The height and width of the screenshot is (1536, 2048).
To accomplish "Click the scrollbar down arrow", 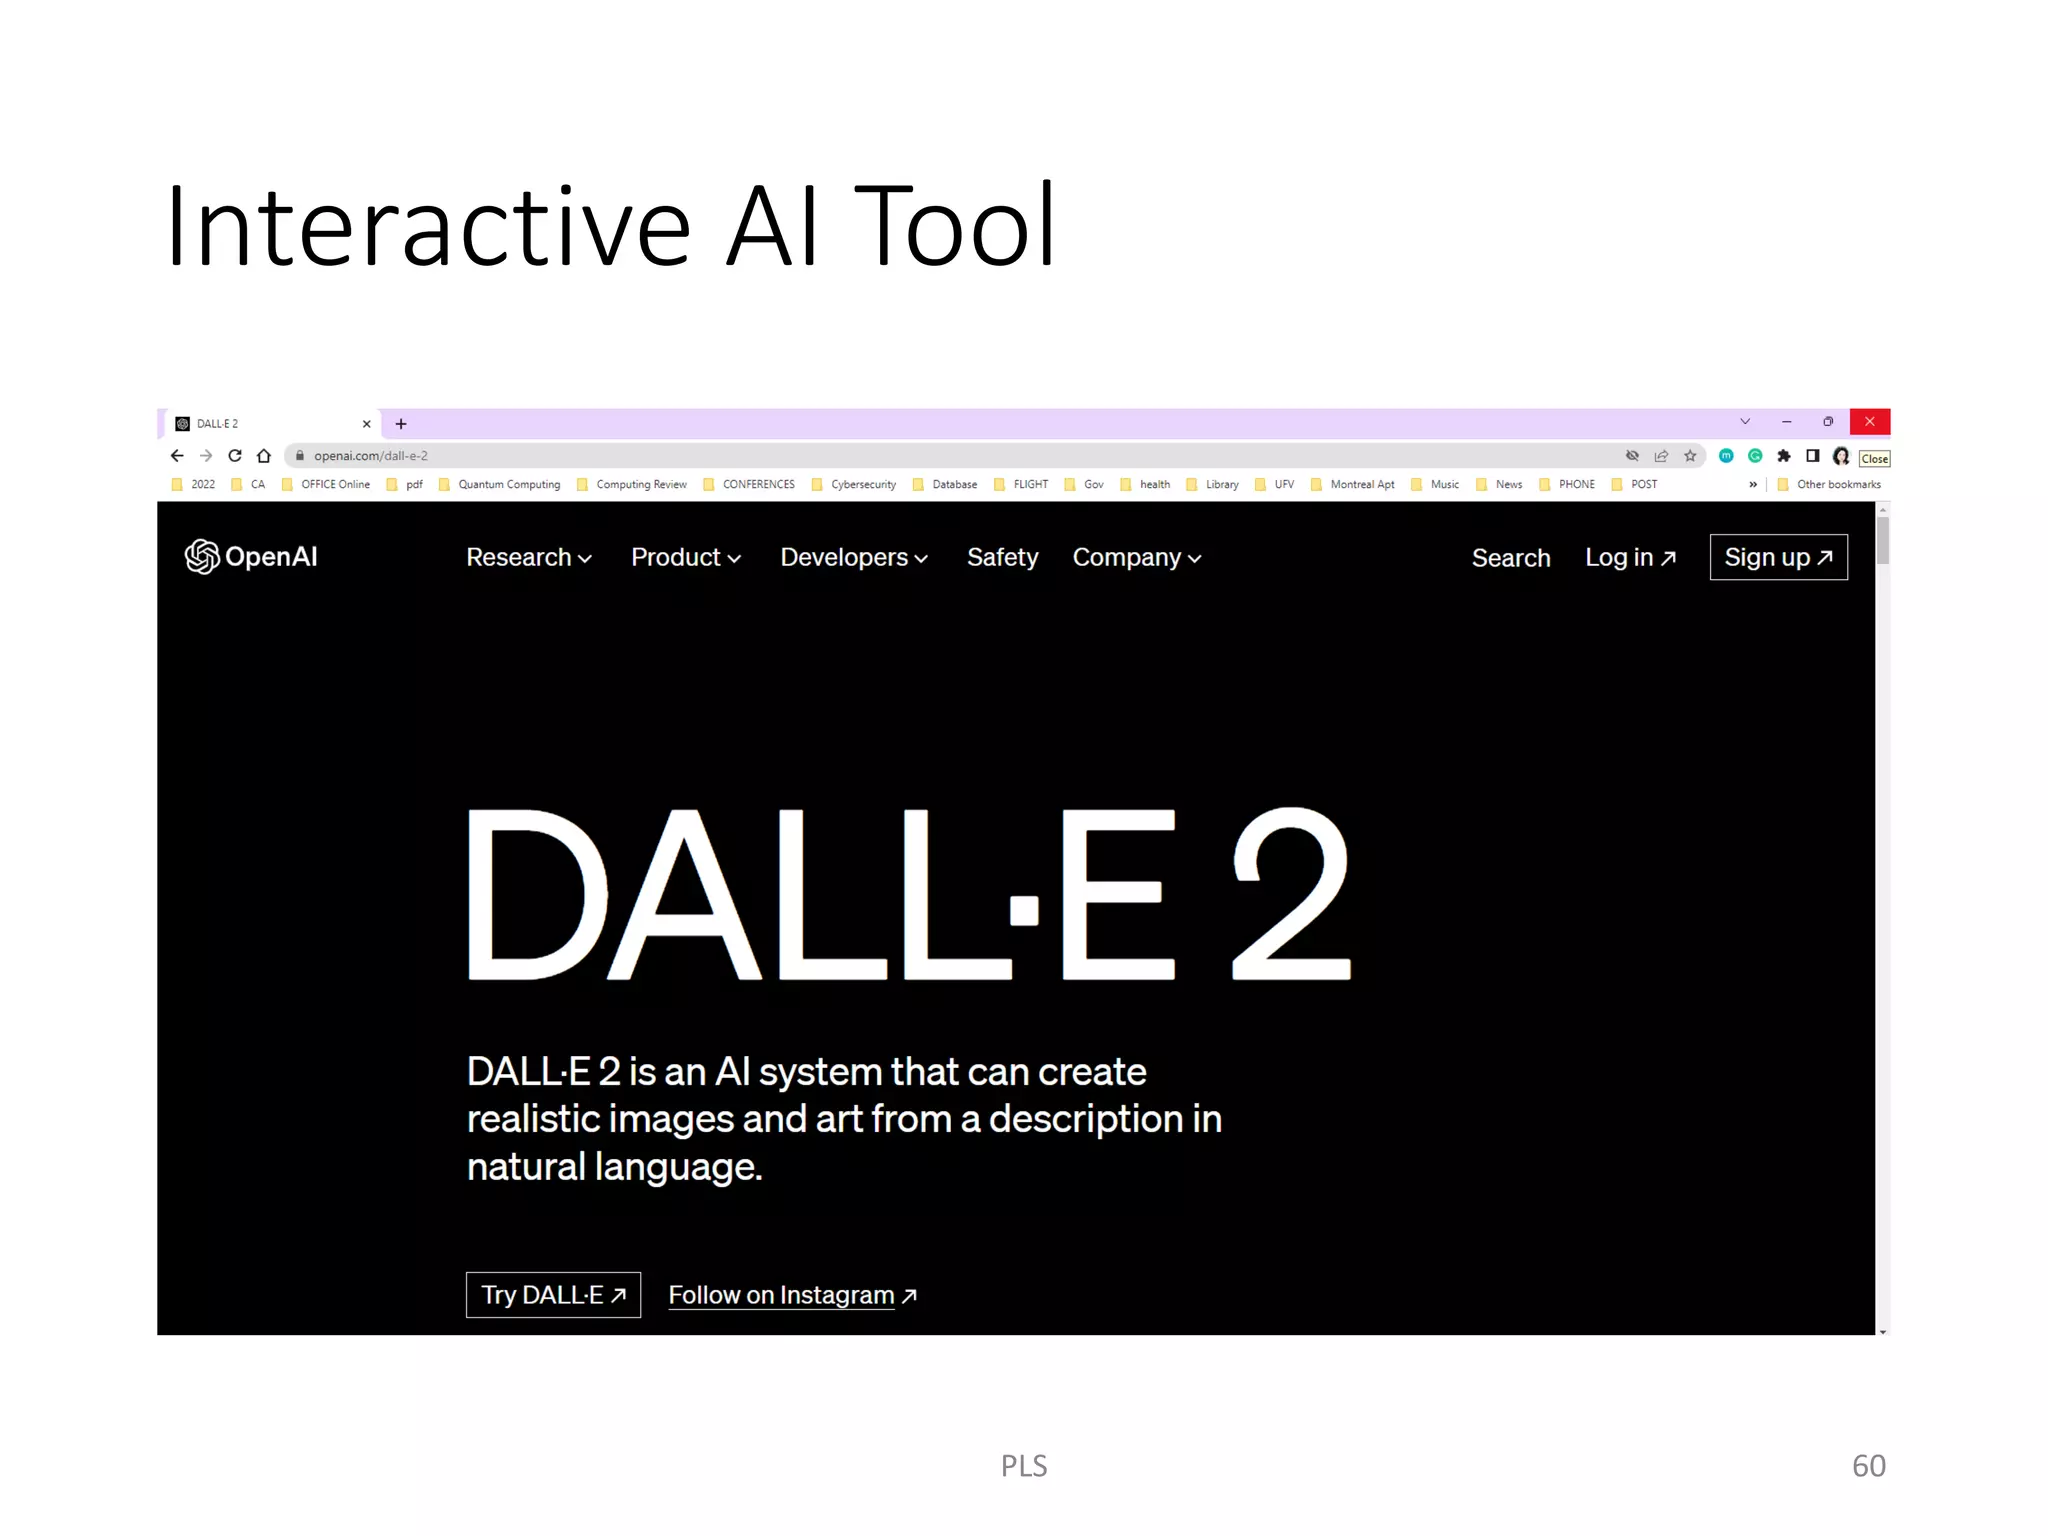I will point(1883,1331).
